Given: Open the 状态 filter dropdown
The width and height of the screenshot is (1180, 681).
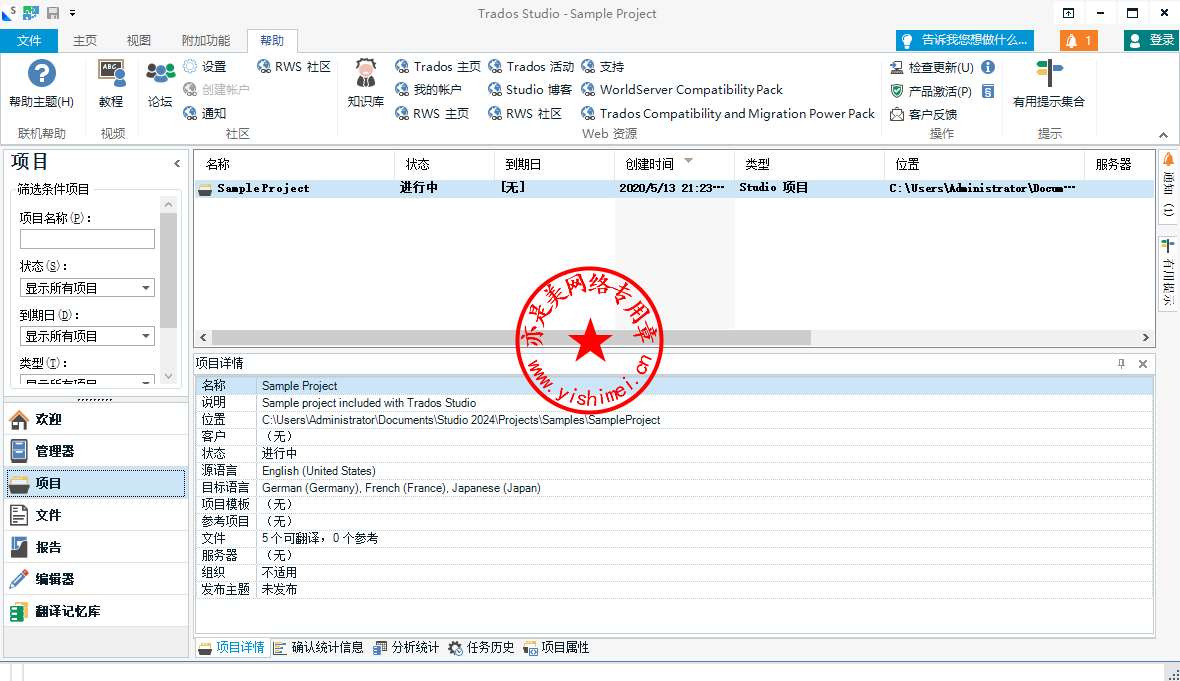Looking at the screenshot, I should 87,288.
